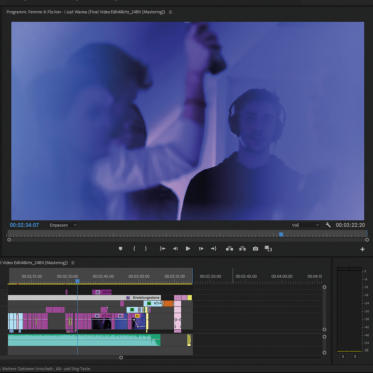Screen dimensions: 373x373
Task: Play the sequence in the program monitor
Action: point(188,249)
